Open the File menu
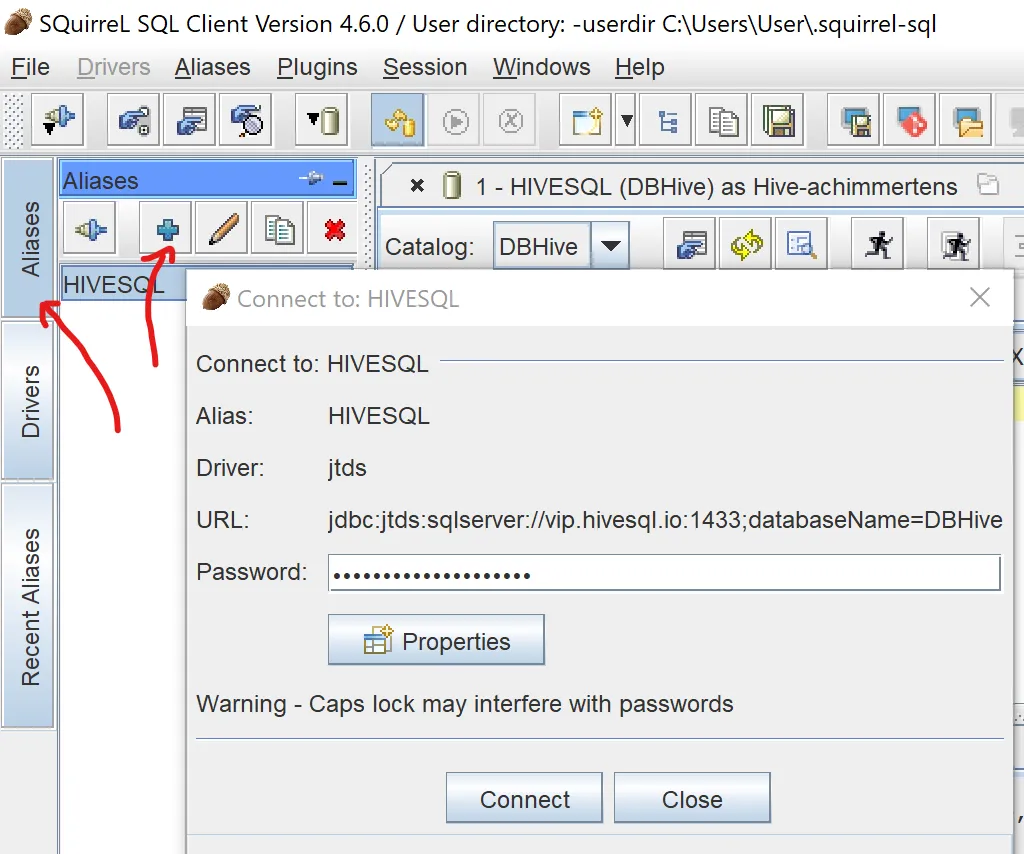1024x854 pixels. click(30, 67)
